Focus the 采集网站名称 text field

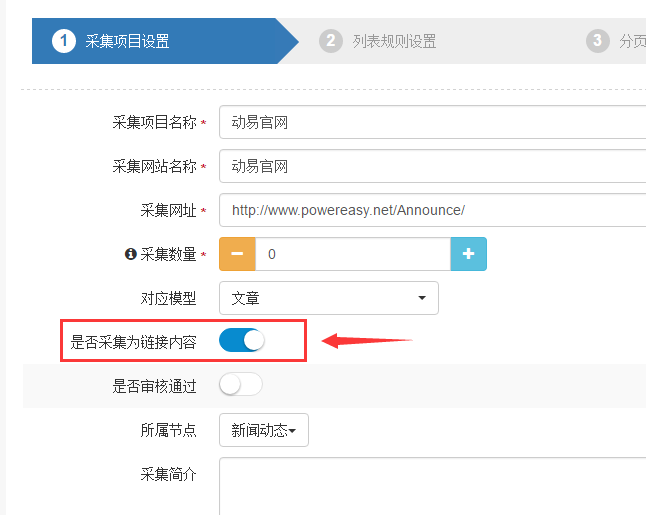tap(432, 167)
